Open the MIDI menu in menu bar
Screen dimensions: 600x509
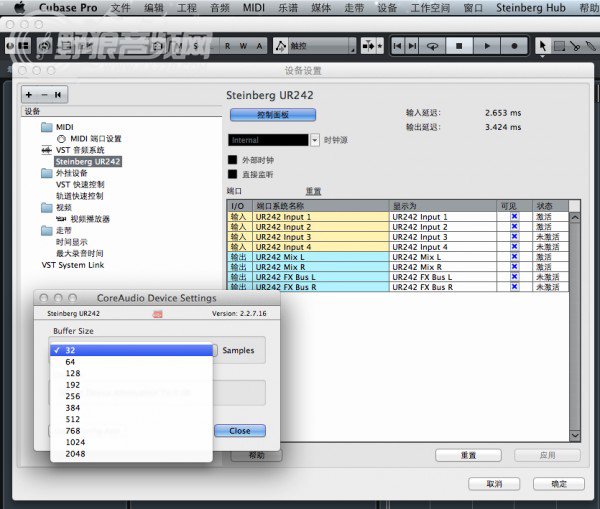point(254,8)
